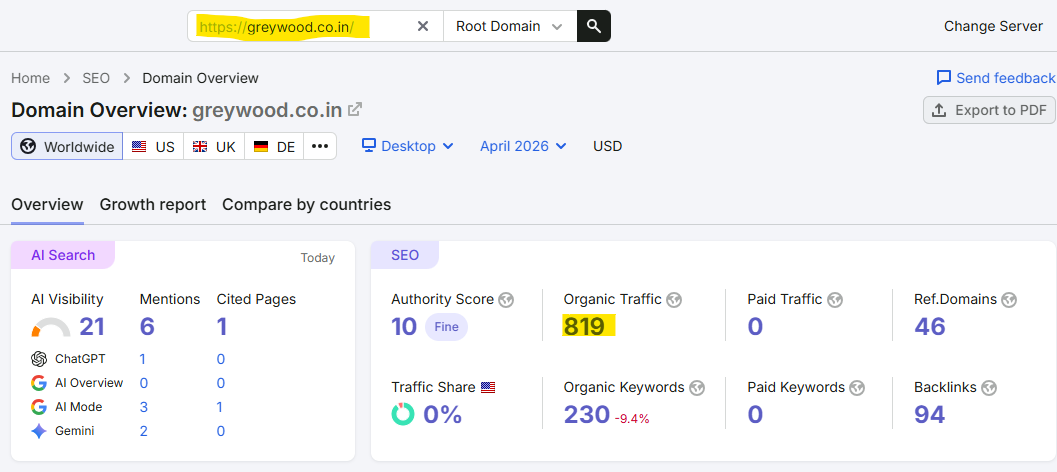1057x472 pixels.
Task: Click USD currency label
Action: (x=607, y=146)
